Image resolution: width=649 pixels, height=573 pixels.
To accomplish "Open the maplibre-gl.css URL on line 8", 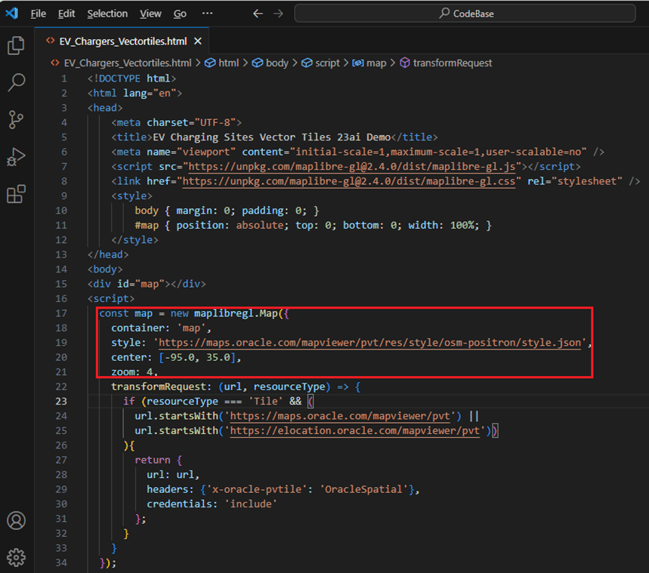I will 349,181.
